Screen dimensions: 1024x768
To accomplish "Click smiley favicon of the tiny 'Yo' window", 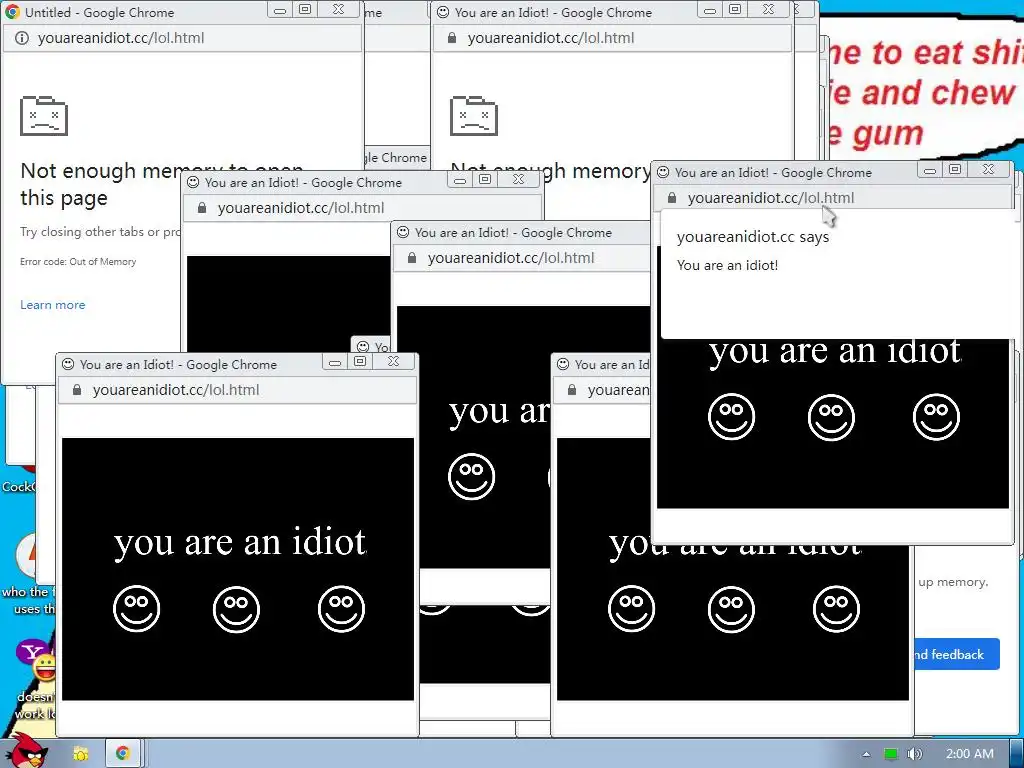I will pyautogui.click(x=363, y=346).
